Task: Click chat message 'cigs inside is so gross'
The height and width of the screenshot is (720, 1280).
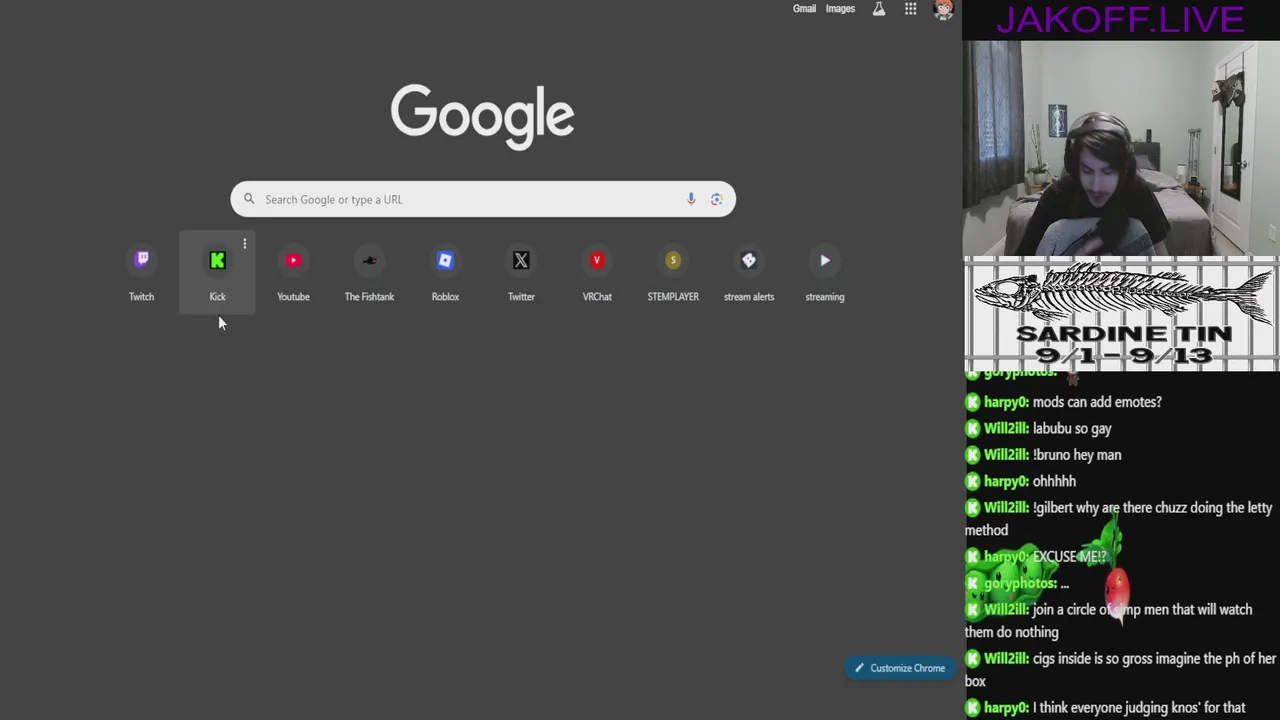Action: pos(1120,670)
